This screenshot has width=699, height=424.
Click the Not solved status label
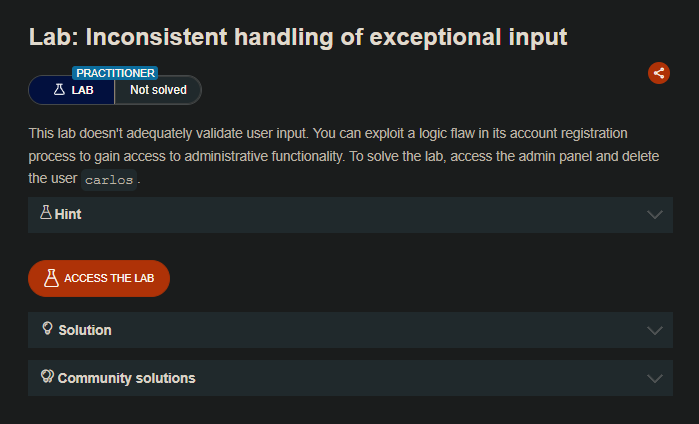point(158,90)
